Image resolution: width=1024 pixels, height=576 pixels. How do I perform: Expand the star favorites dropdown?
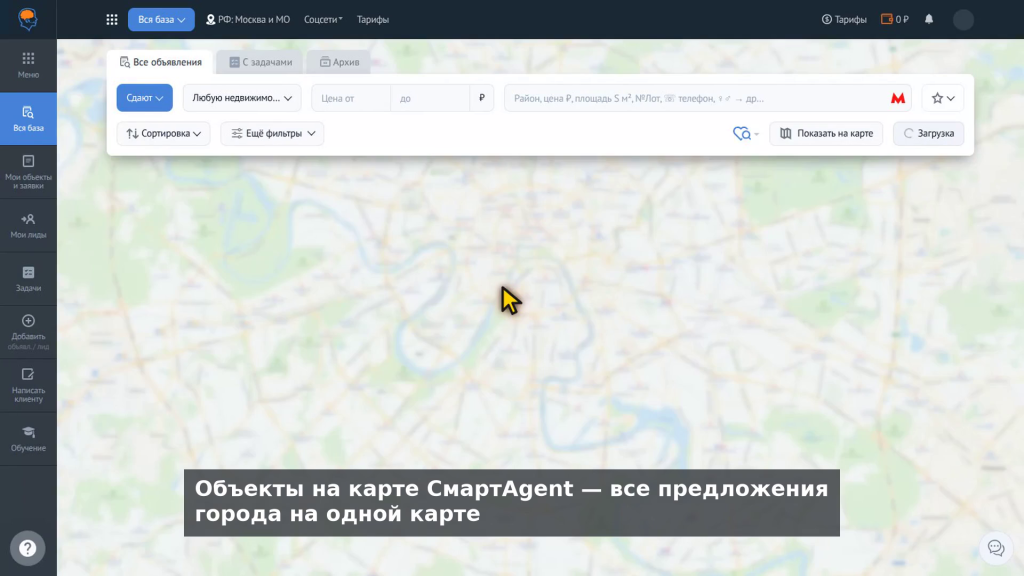tap(943, 98)
